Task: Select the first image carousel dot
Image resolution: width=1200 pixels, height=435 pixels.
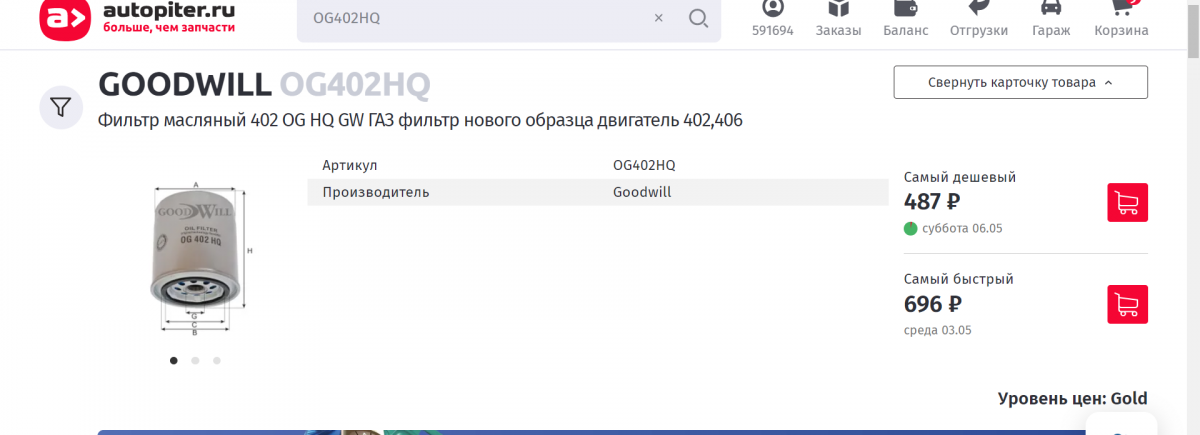Action: [x=174, y=360]
